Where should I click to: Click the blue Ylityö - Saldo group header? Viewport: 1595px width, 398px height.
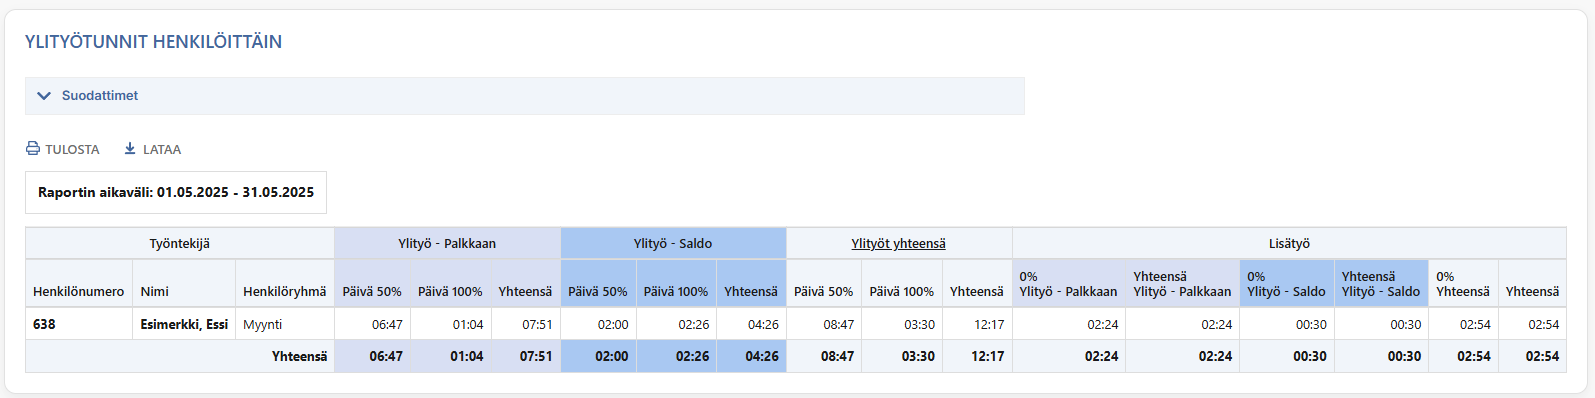(x=673, y=243)
